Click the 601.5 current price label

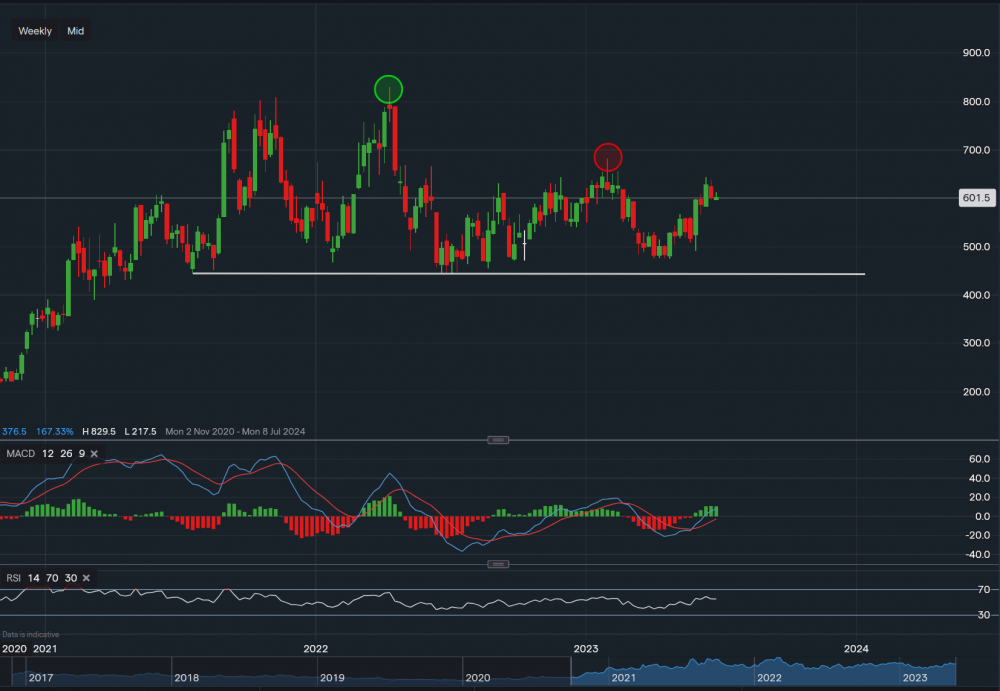[x=974, y=198]
